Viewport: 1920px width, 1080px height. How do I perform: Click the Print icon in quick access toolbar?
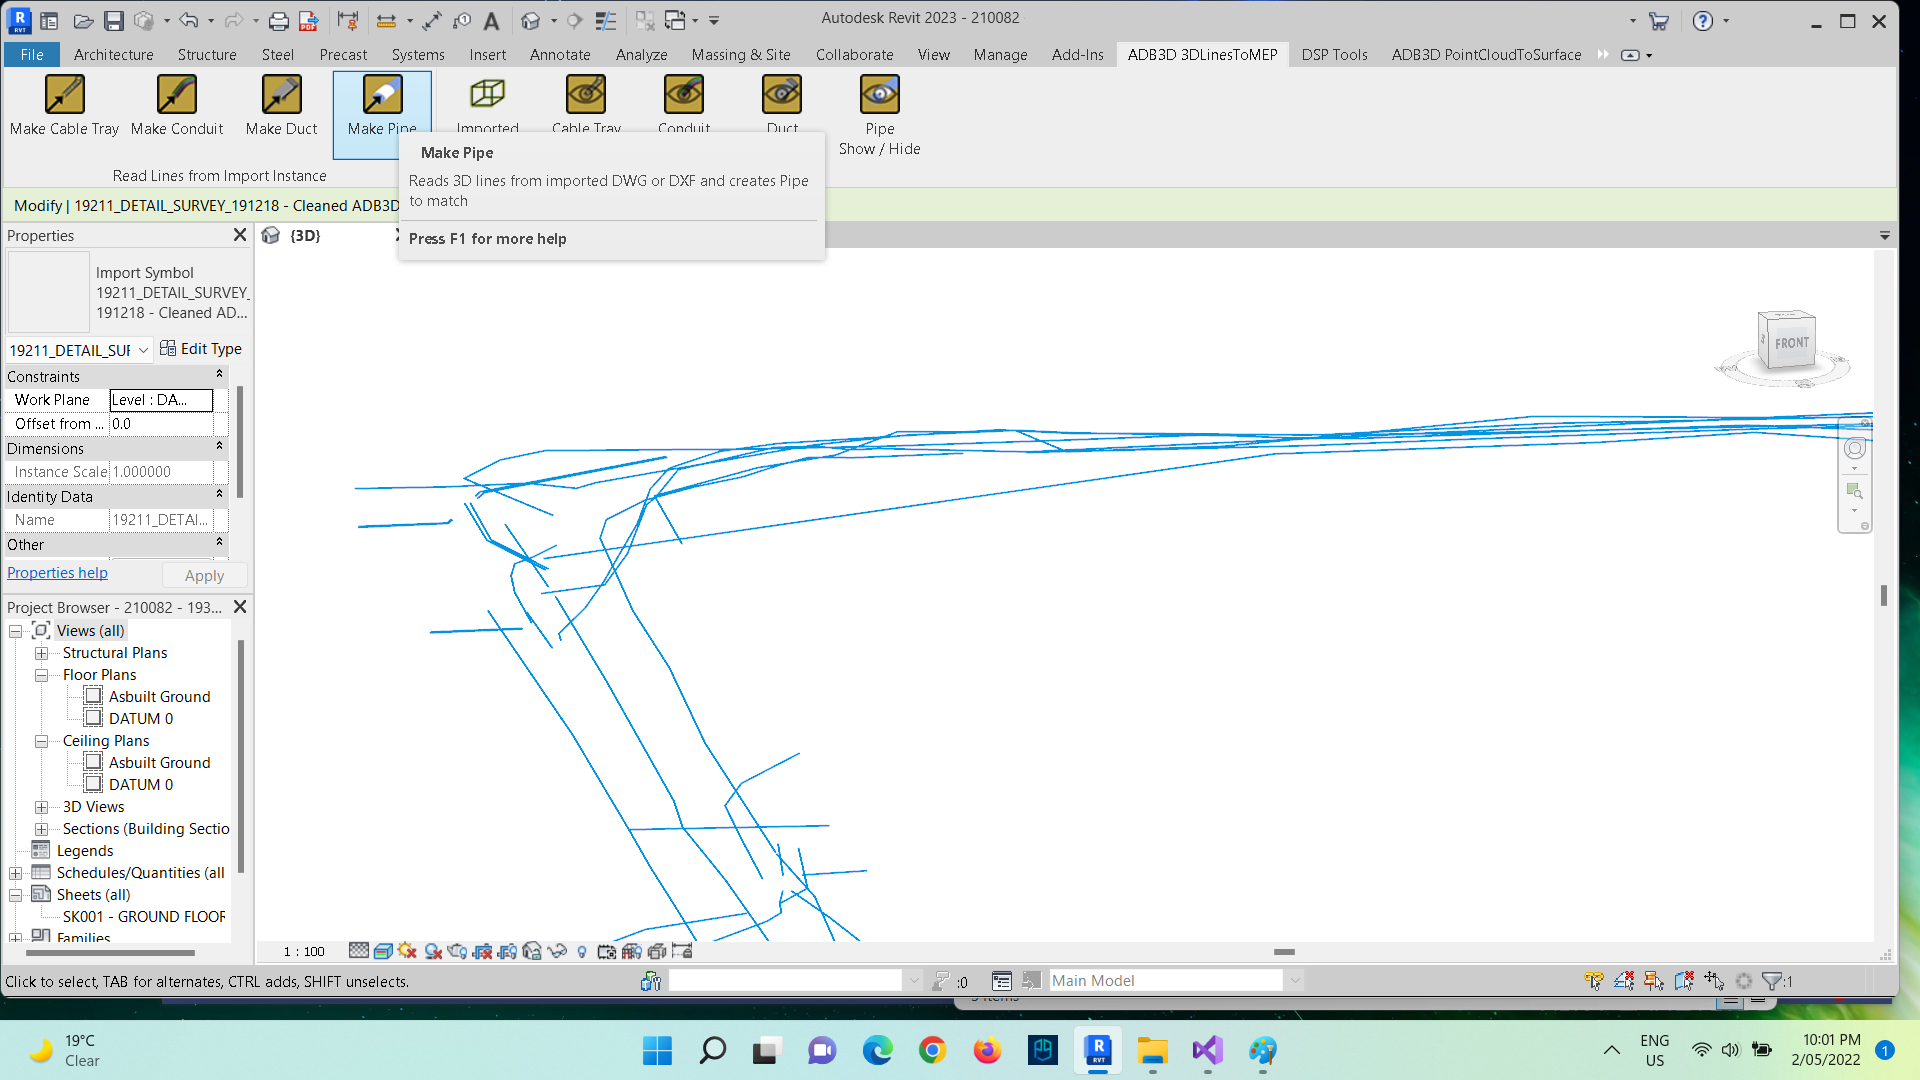click(278, 20)
